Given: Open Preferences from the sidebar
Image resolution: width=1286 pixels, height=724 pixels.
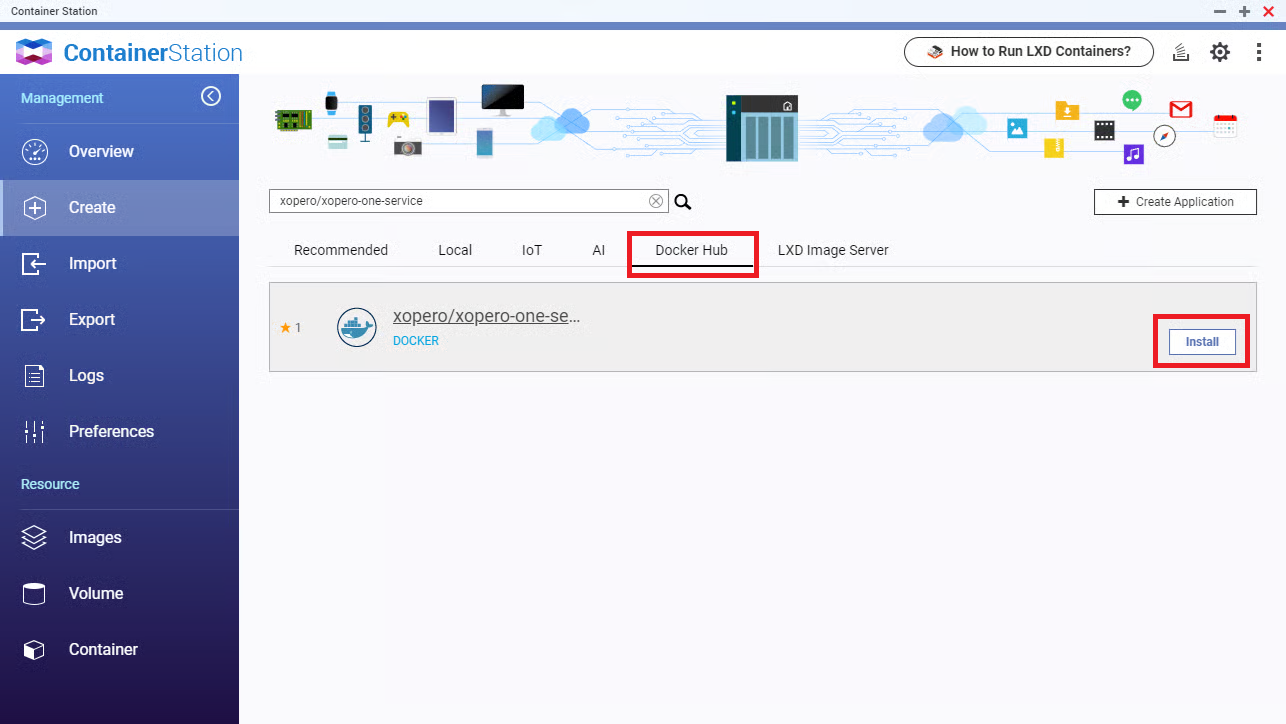Looking at the screenshot, I should point(119,432).
